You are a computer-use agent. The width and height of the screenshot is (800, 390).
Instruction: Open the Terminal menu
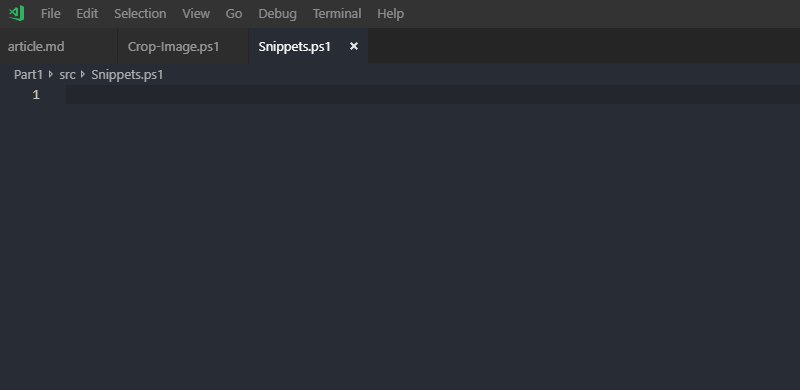337,14
